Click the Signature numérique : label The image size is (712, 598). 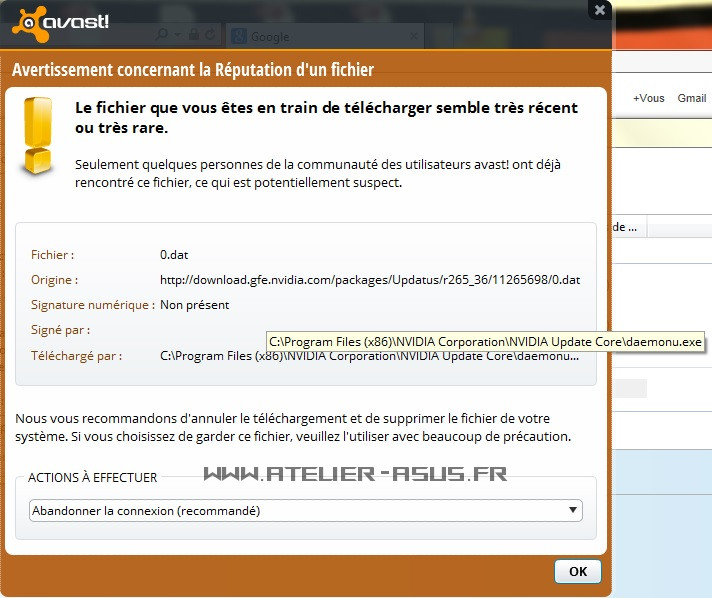point(93,305)
